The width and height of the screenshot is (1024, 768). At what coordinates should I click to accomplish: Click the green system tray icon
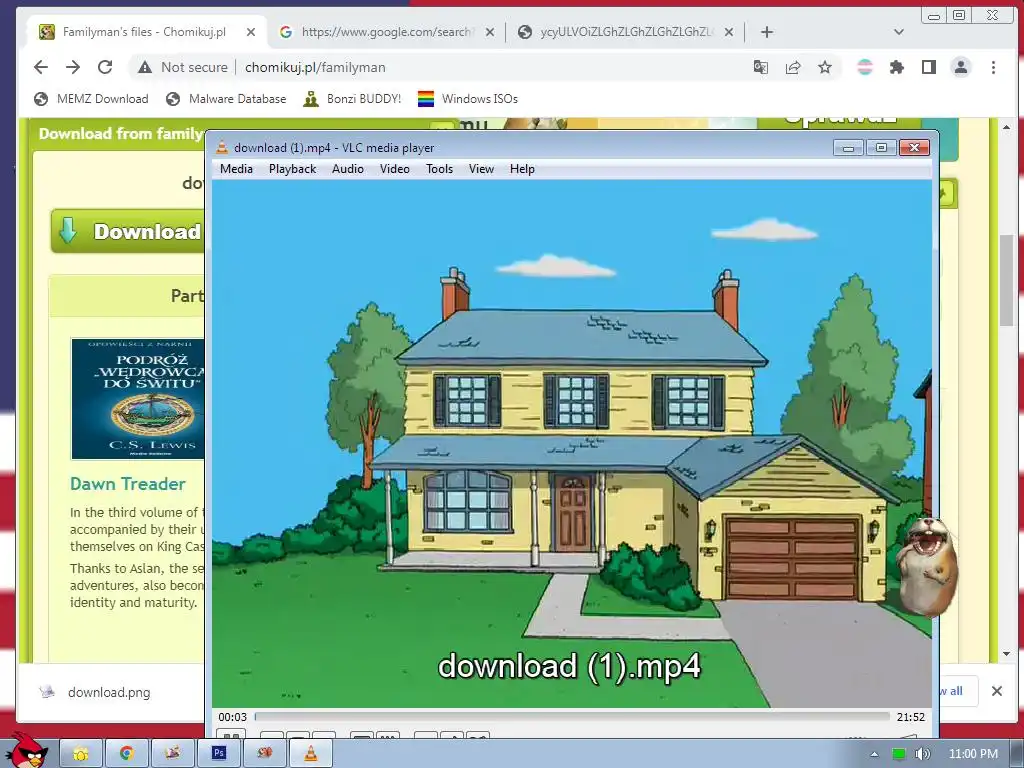[899, 754]
